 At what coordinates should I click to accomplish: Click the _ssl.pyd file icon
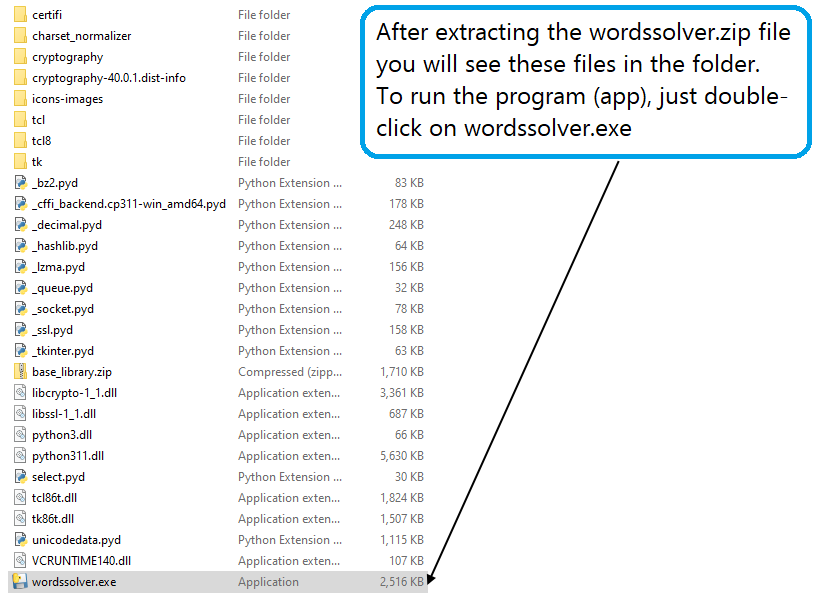20,330
